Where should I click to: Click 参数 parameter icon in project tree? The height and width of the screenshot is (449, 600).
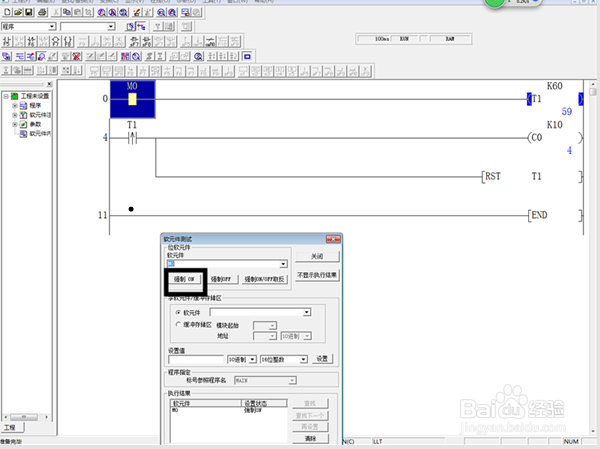[23, 124]
